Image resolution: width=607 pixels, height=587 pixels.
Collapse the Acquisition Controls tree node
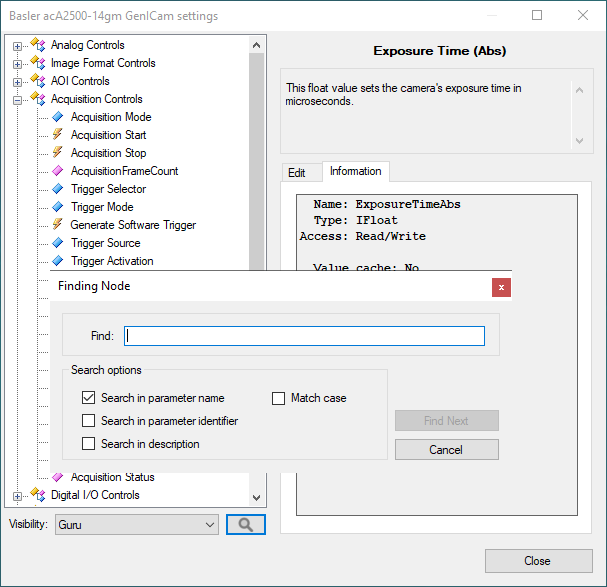[x=17, y=99]
